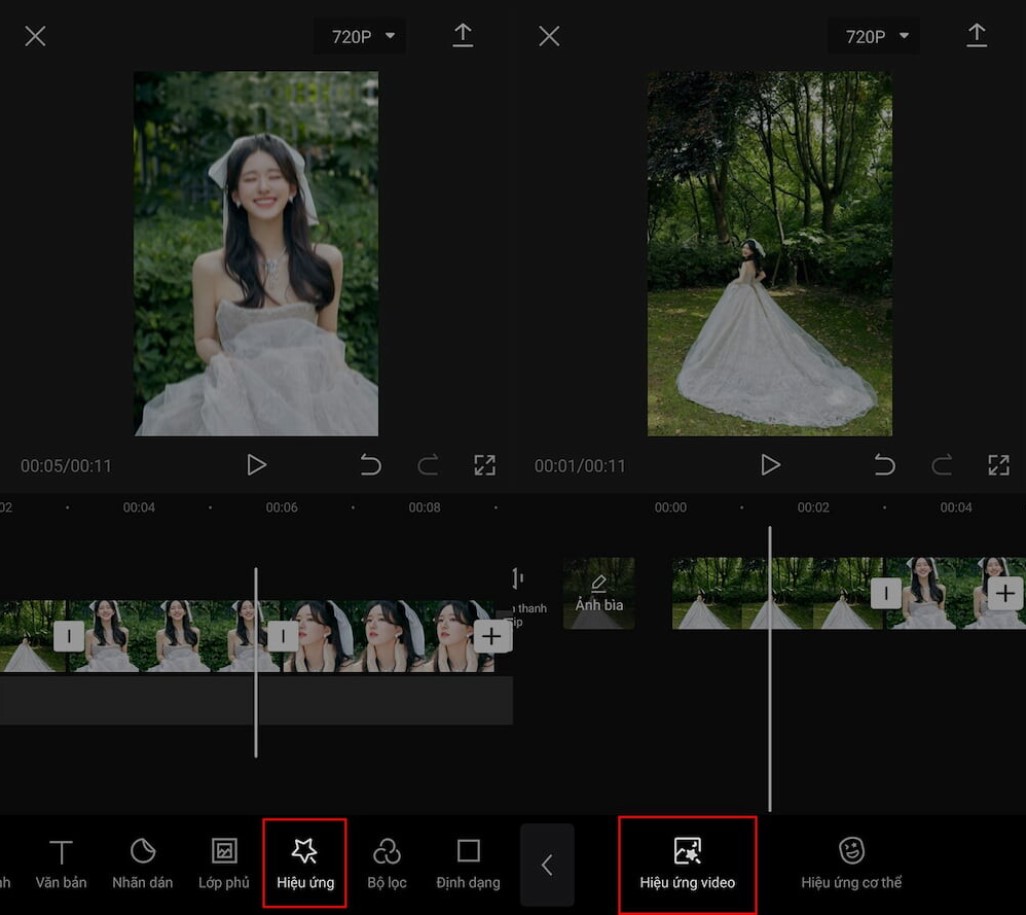1026x915 pixels.
Task: Undo the last edit
Action: 370,464
